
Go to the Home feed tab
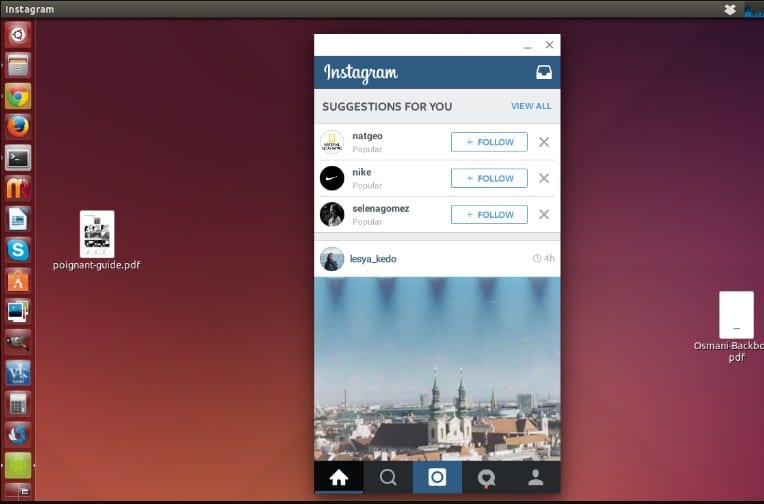point(339,477)
